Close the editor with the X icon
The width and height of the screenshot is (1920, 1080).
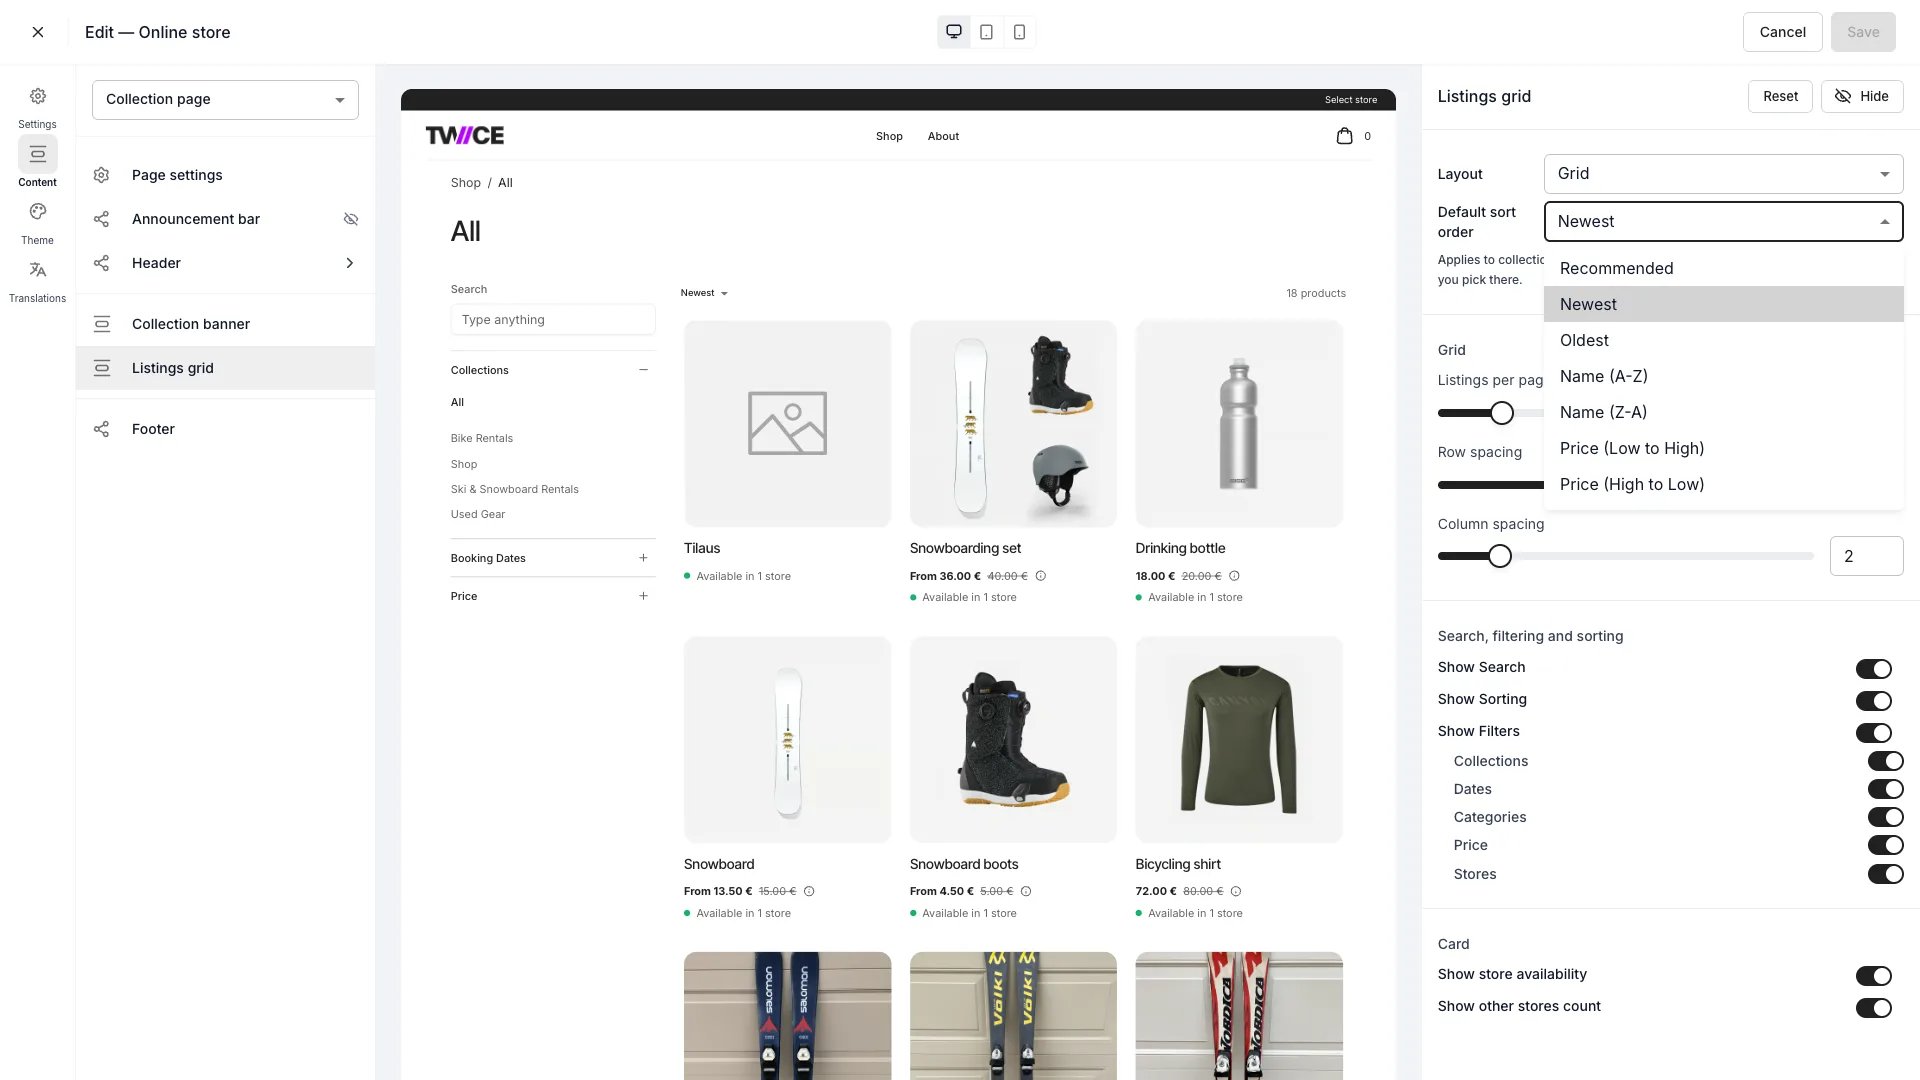click(x=38, y=32)
